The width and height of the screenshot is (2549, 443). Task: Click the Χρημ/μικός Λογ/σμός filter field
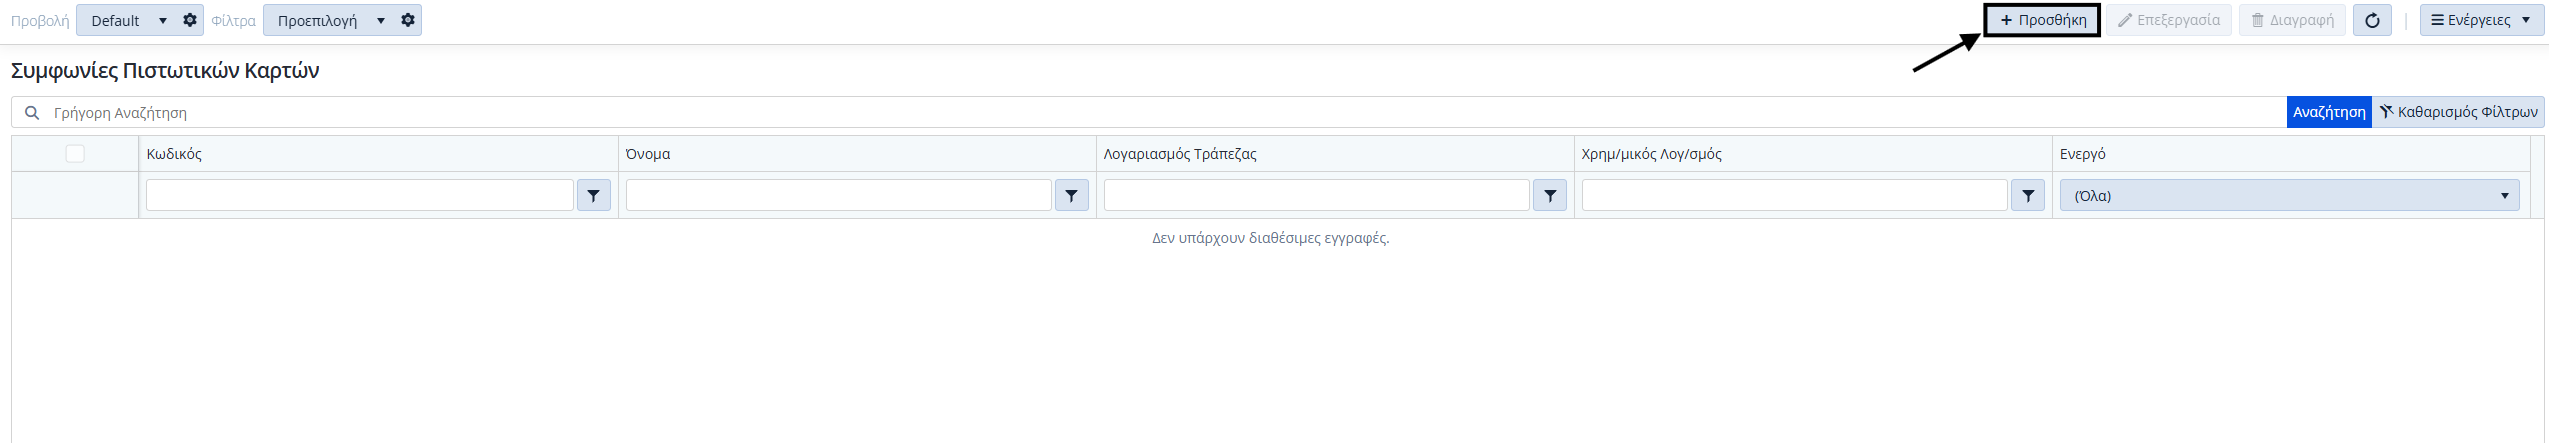coord(1795,196)
